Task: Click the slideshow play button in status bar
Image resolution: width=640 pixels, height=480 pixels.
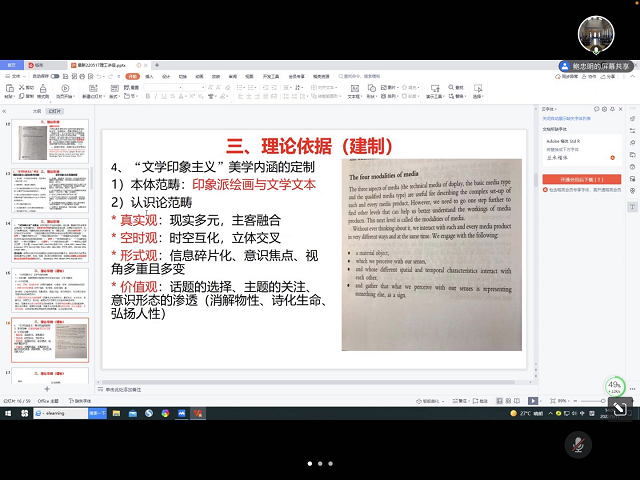Action: click(533, 401)
